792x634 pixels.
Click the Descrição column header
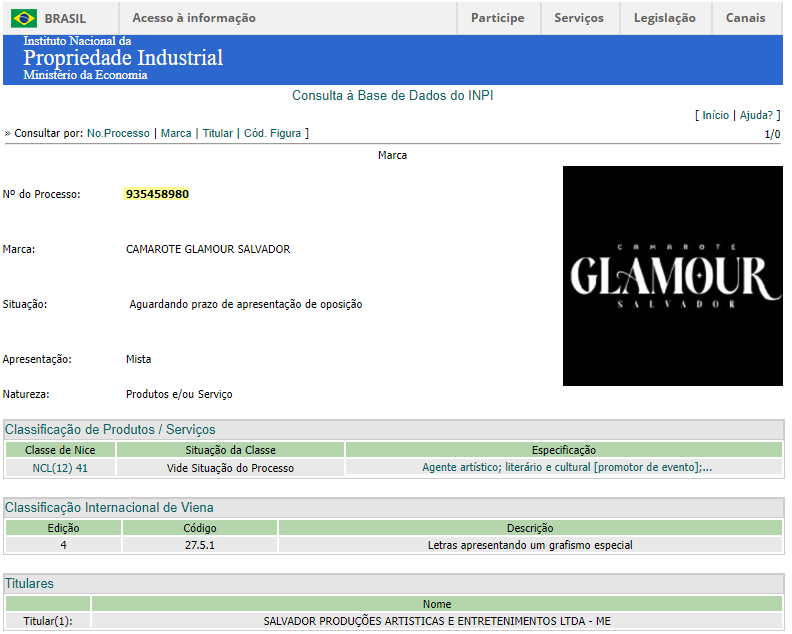530,528
